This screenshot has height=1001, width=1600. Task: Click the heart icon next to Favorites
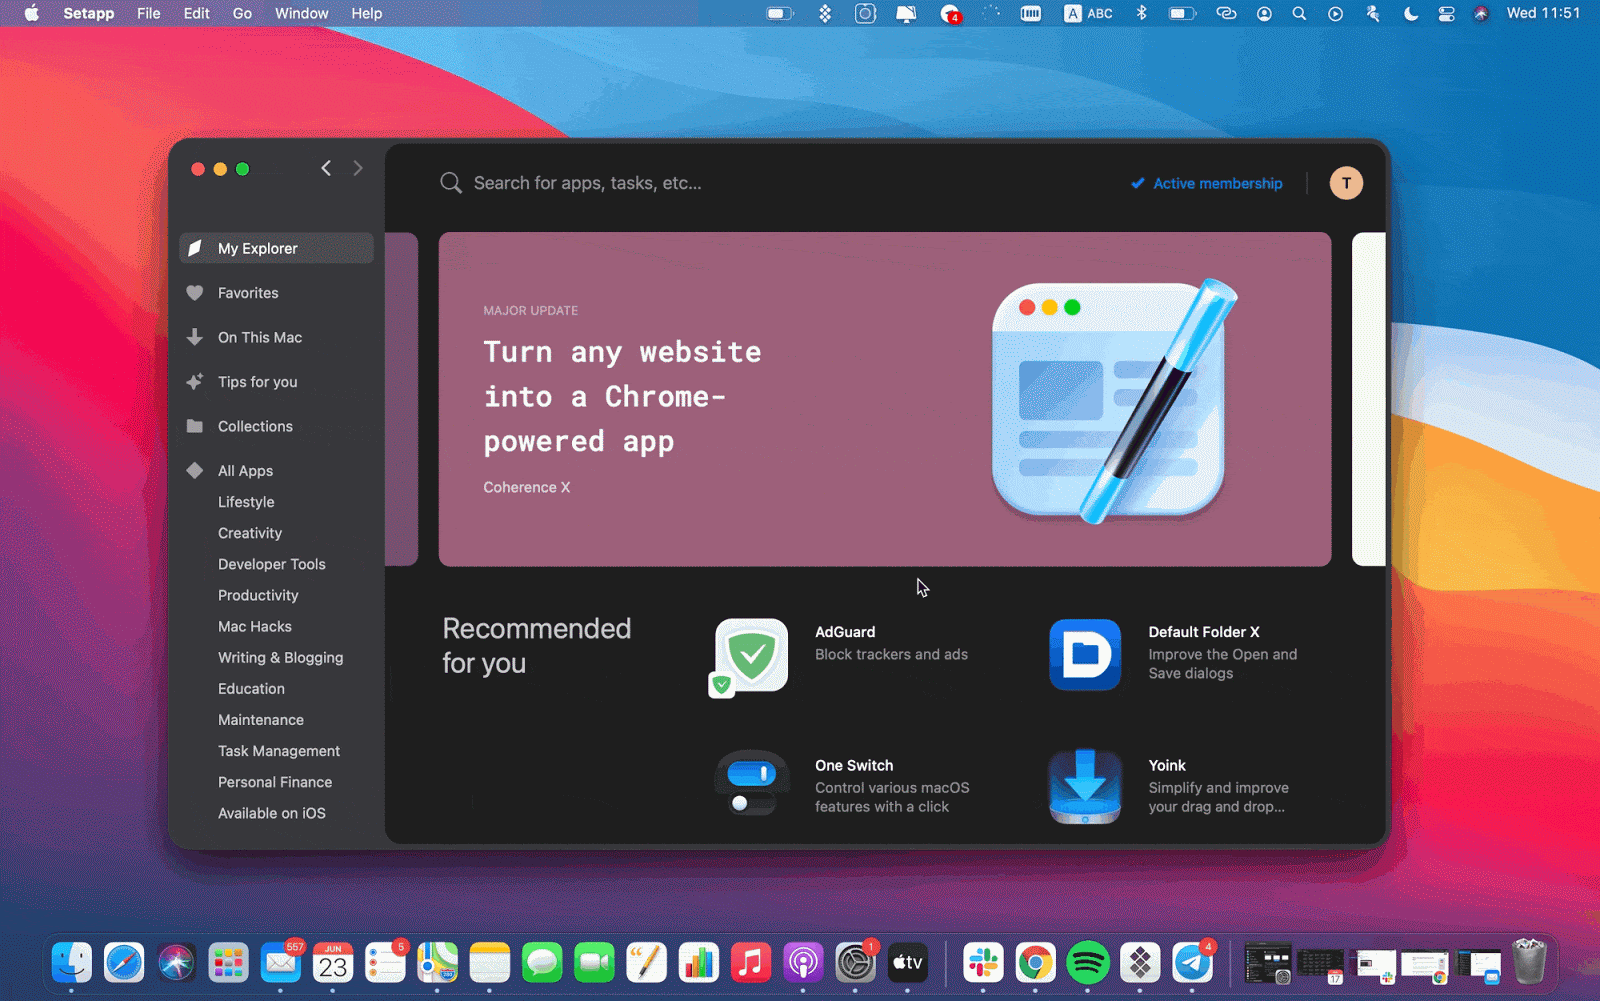point(195,293)
